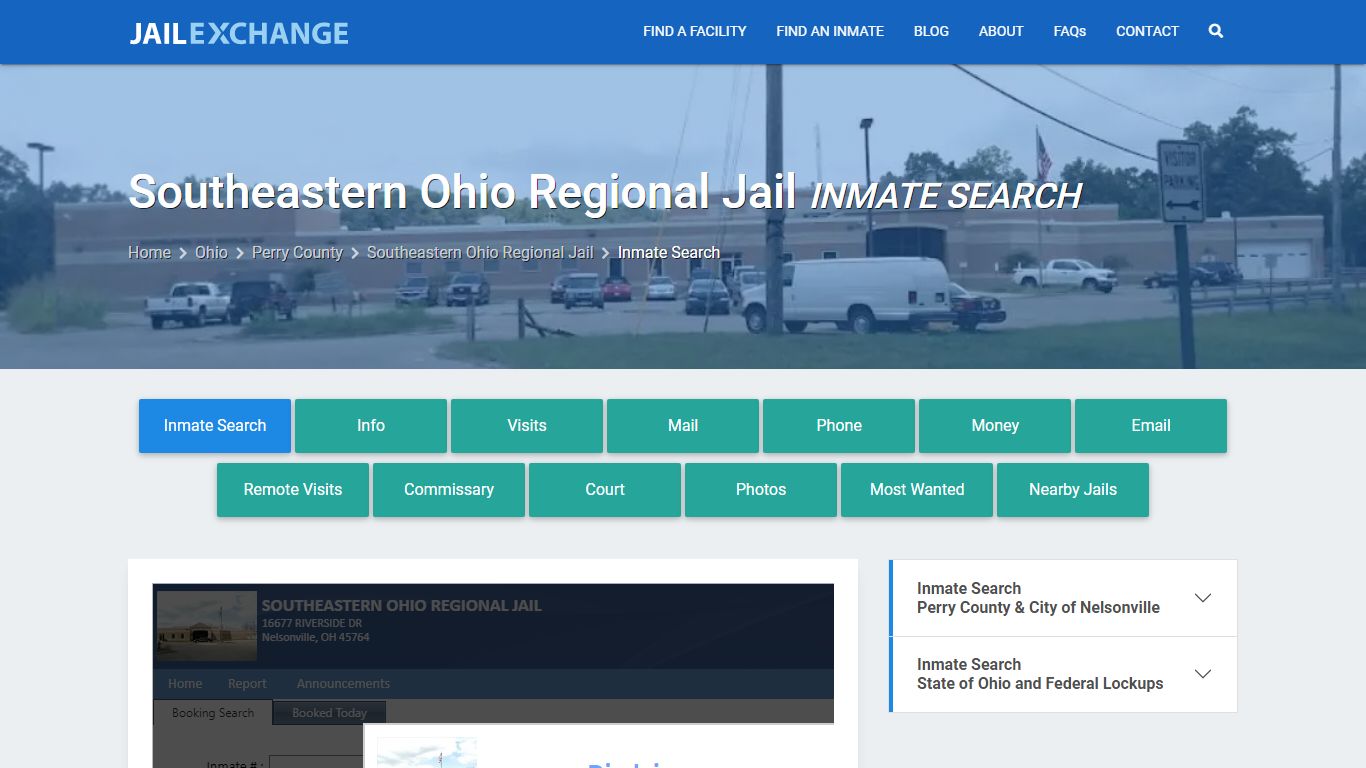Click Report in the embedded jail site menu
The image size is (1366, 768).
[x=247, y=684]
